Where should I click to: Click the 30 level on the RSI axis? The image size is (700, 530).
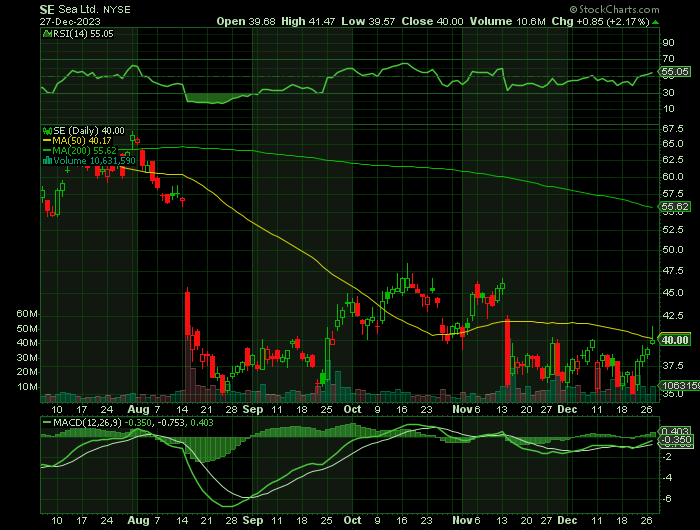click(x=668, y=93)
